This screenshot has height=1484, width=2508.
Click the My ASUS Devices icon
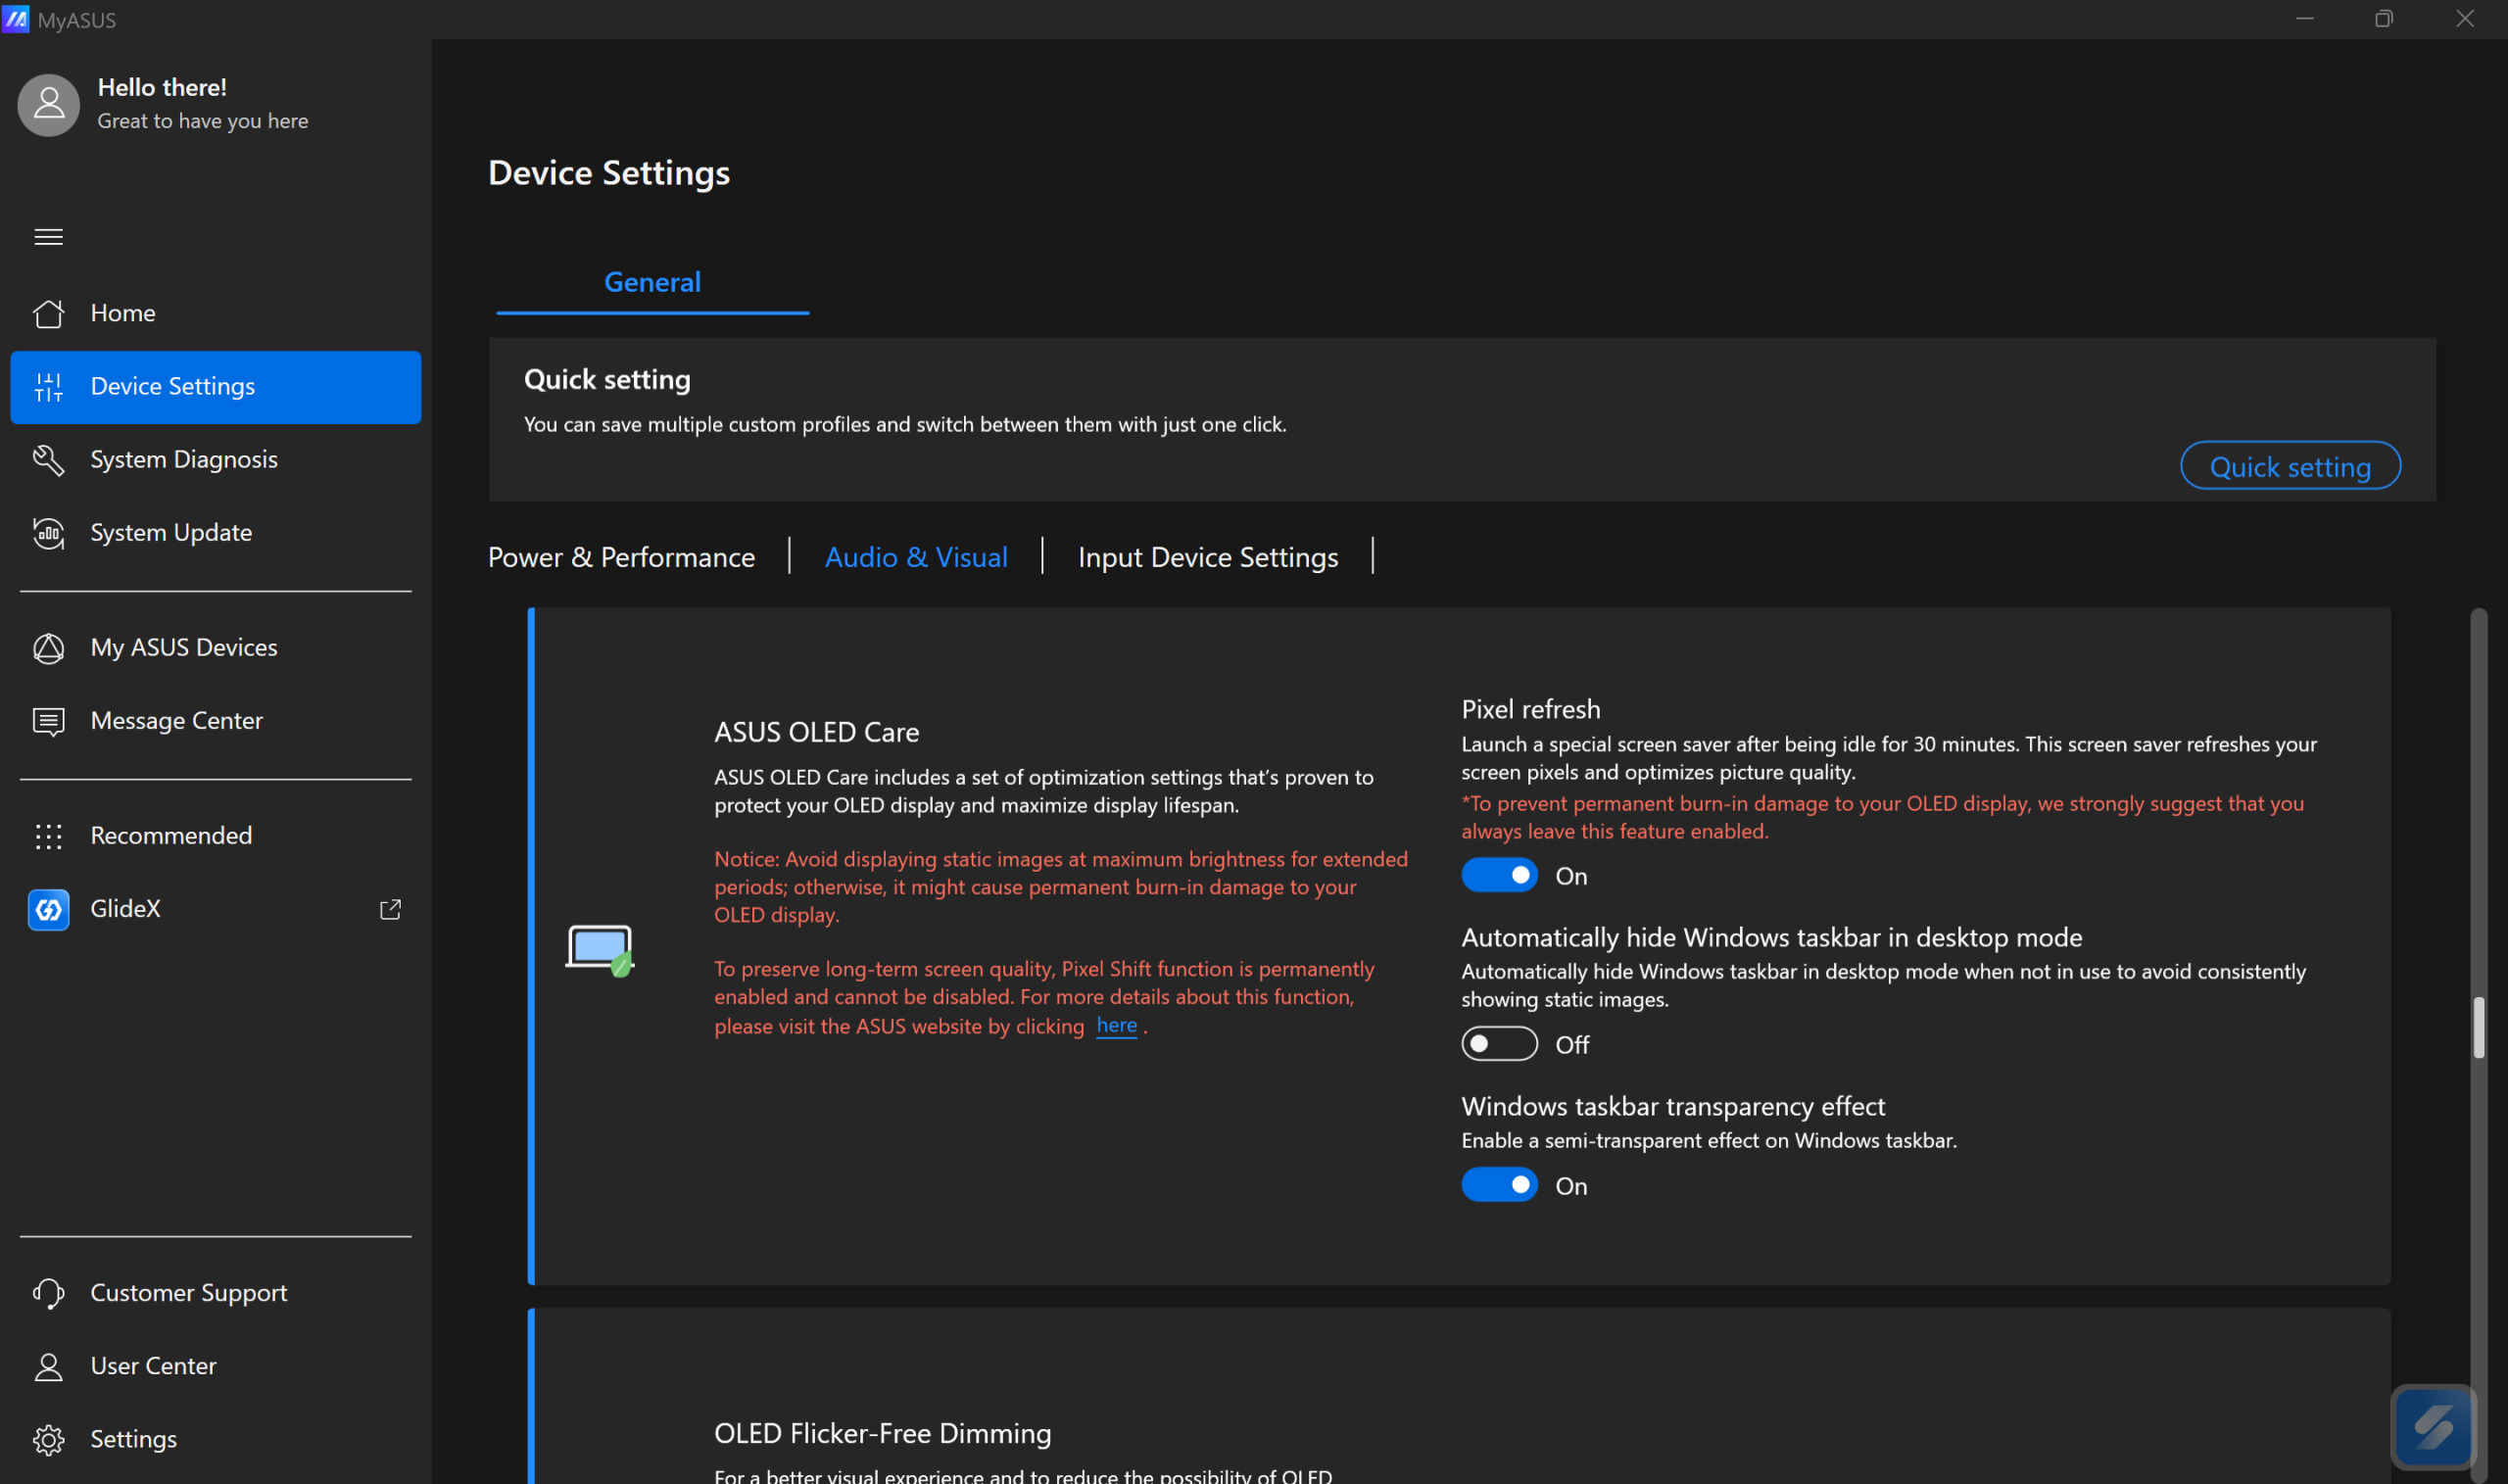coord(48,648)
